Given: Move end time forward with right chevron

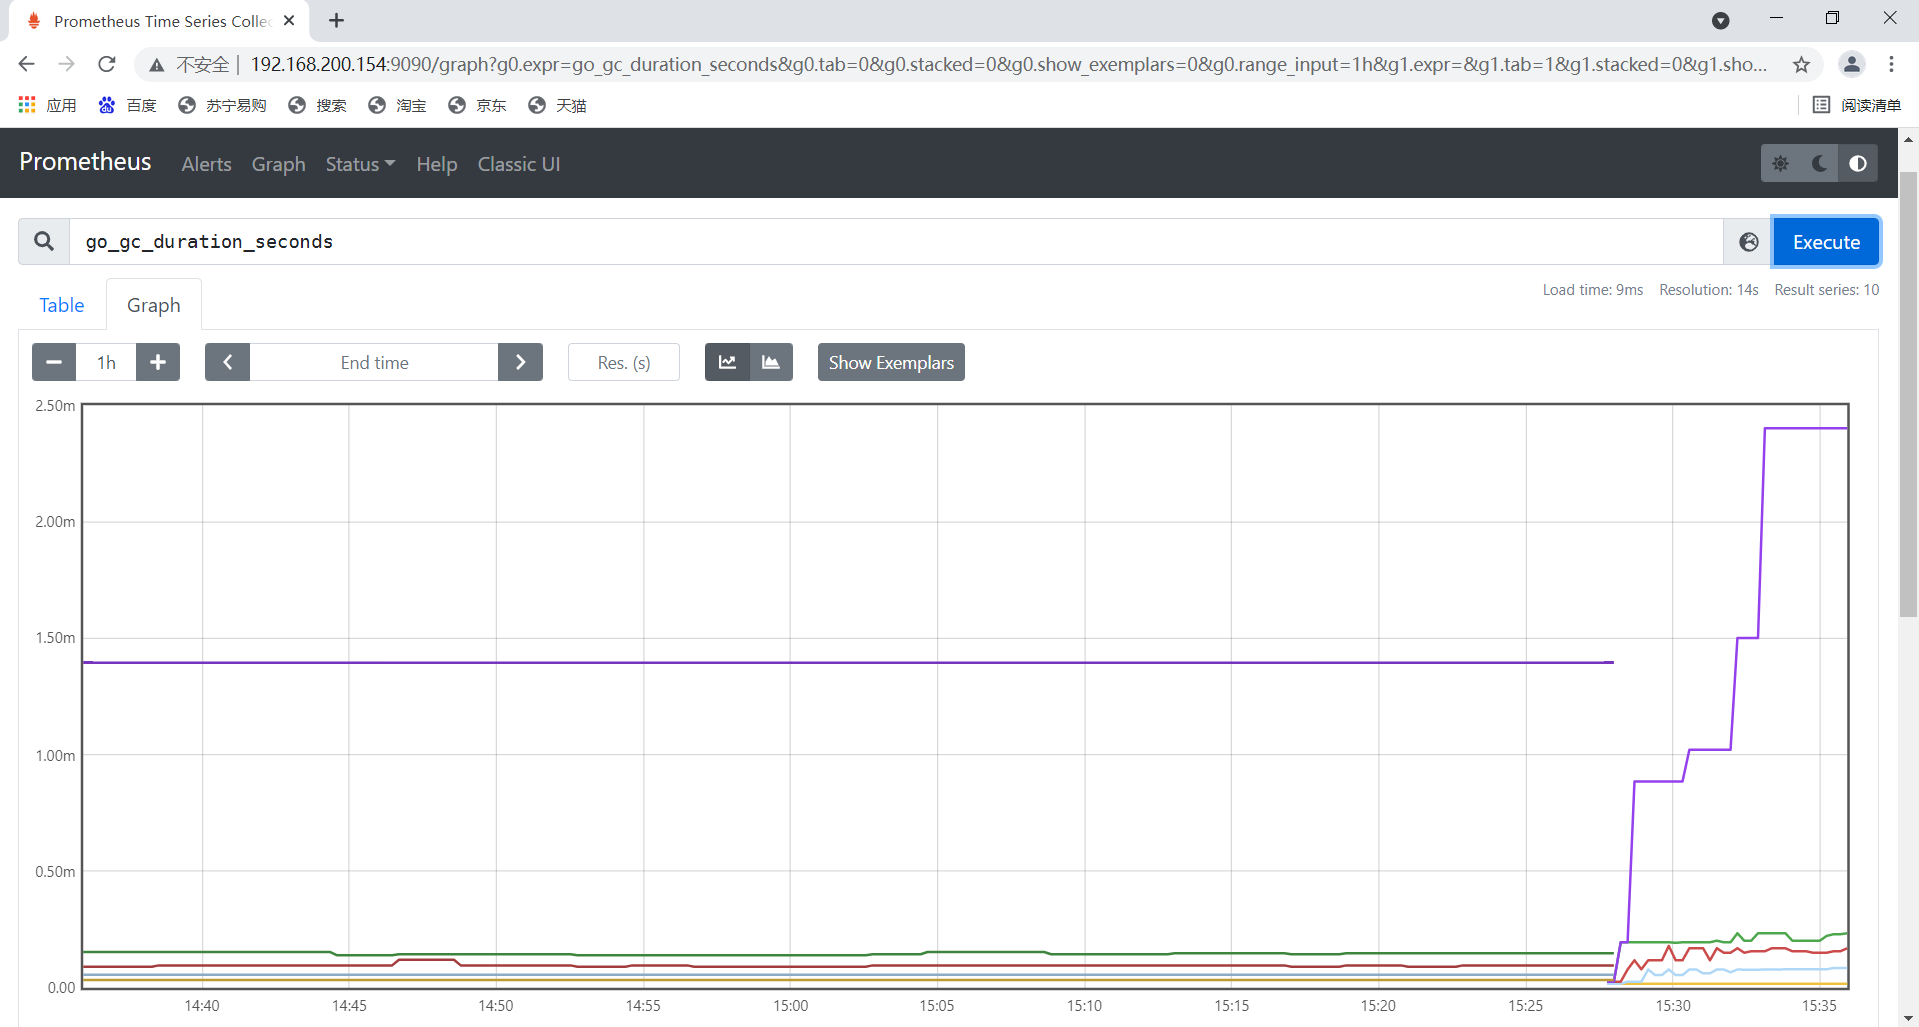Looking at the screenshot, I should point(520,362).
